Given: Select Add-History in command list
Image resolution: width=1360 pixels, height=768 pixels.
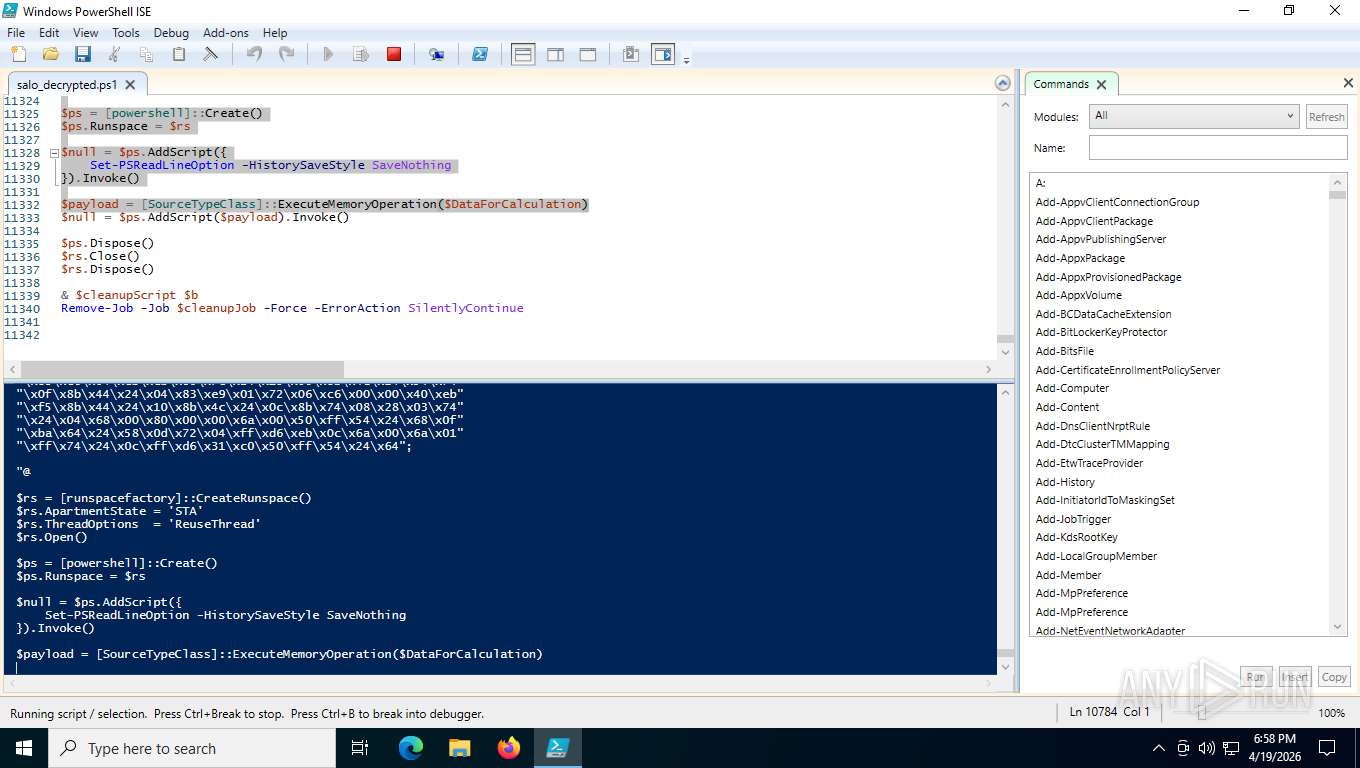Looking at the screenshot, I should (x=1065, y=482).
